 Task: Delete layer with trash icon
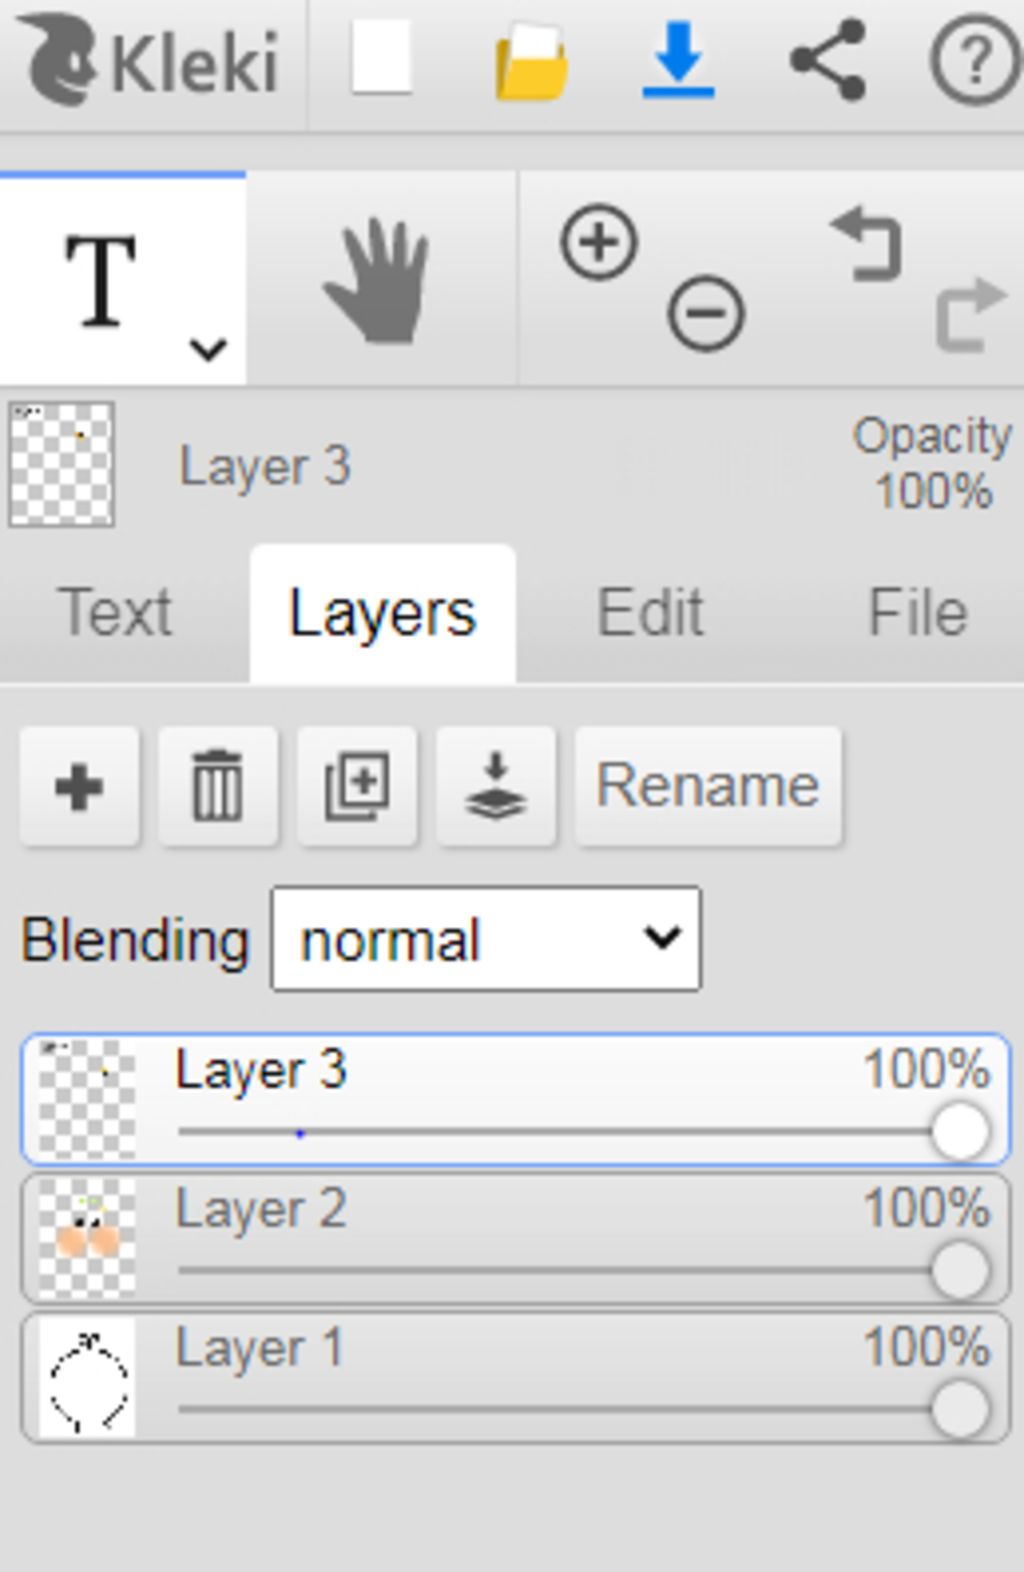point(217,786)
